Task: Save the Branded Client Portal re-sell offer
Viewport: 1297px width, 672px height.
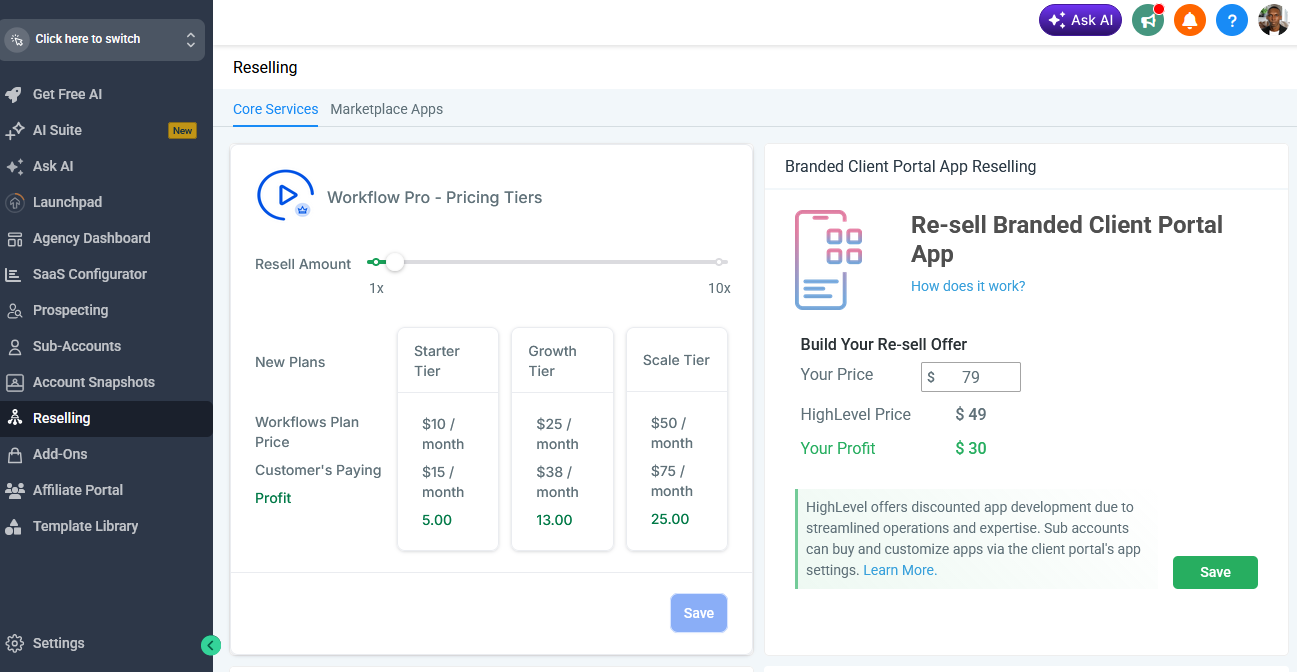Action: pyautogui.click(x=1215, y=572)
